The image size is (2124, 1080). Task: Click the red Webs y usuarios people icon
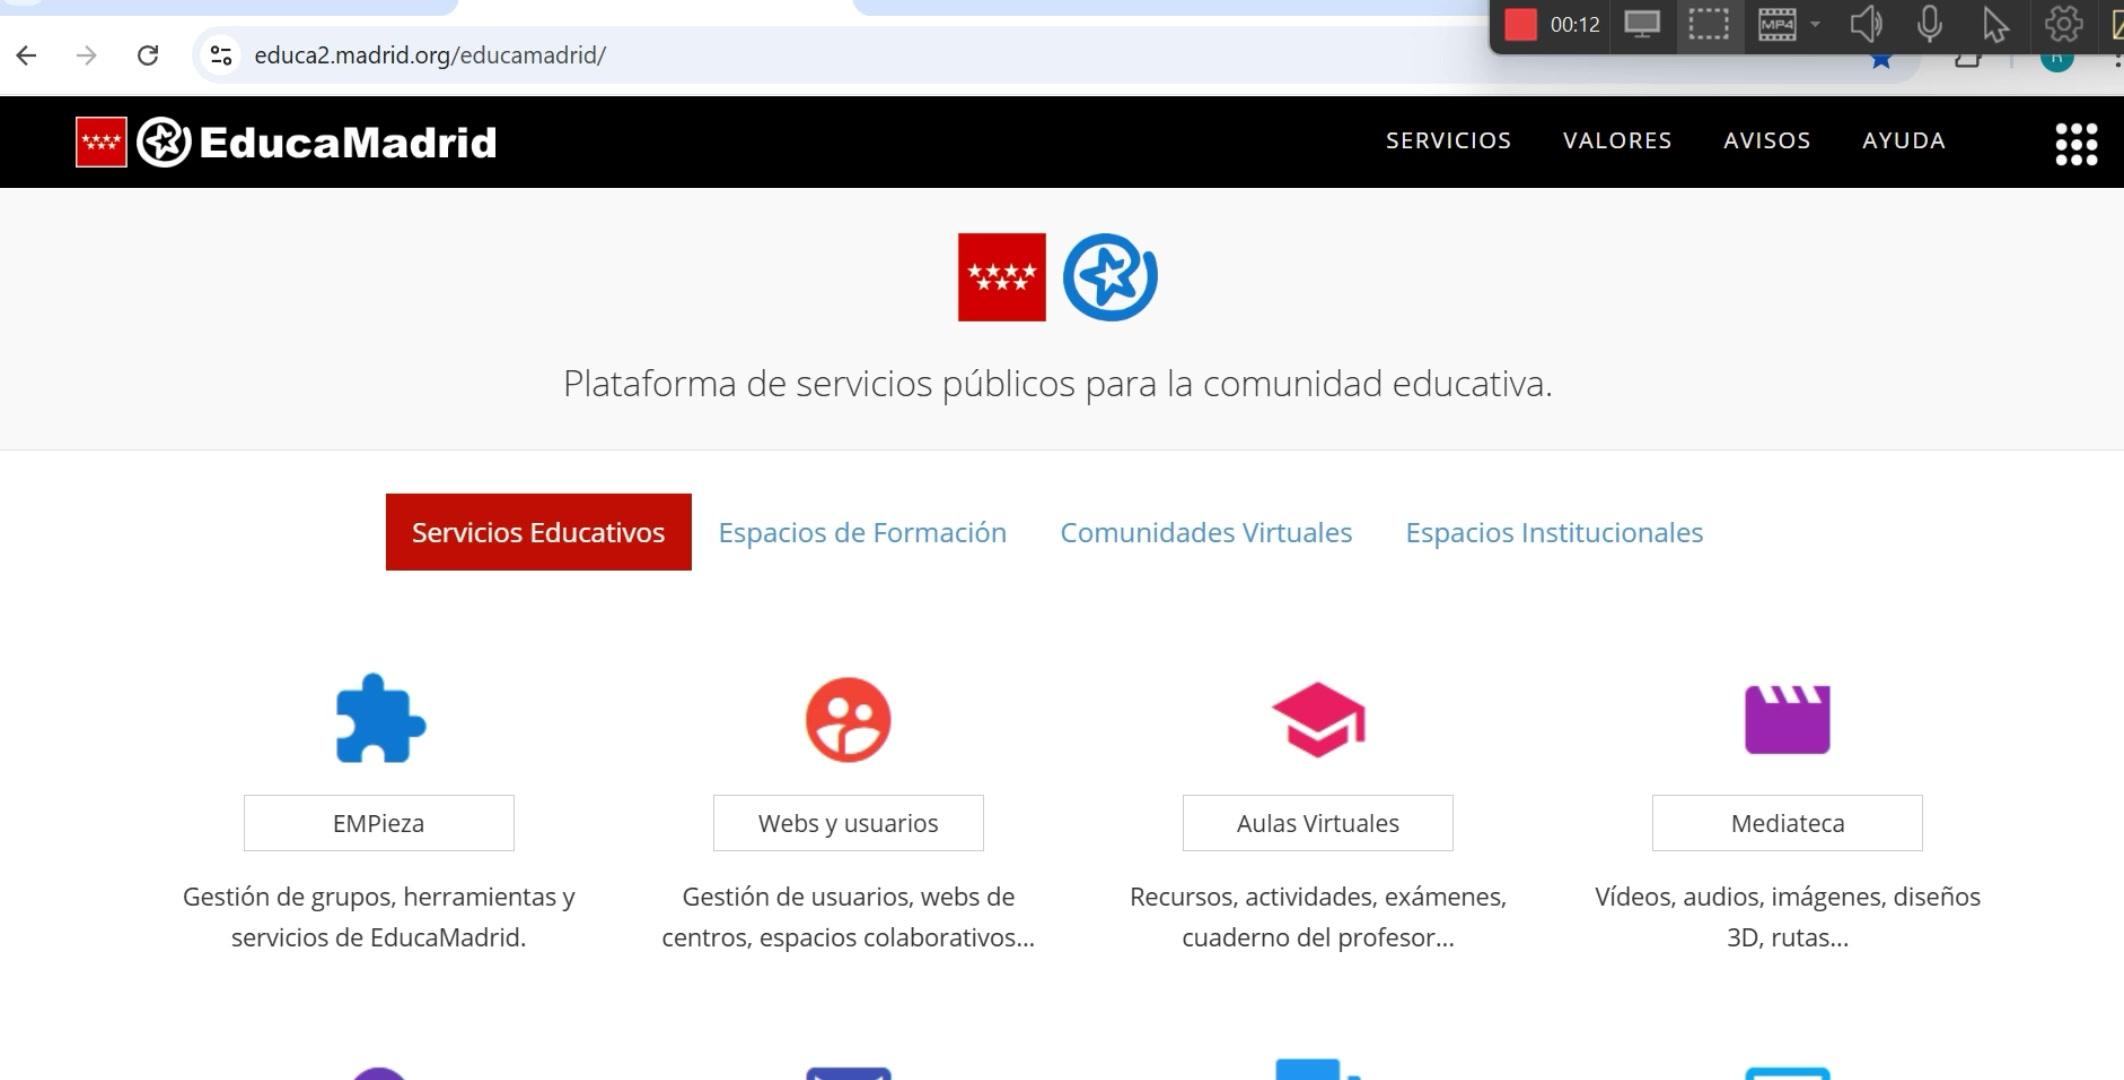[x=848, y=720]
